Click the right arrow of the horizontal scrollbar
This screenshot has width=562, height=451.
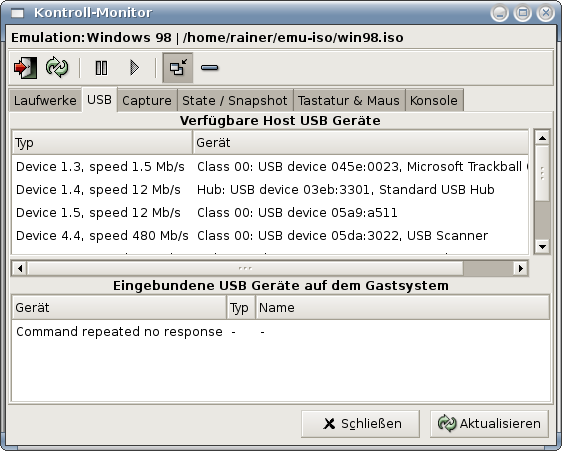[520, 268]
